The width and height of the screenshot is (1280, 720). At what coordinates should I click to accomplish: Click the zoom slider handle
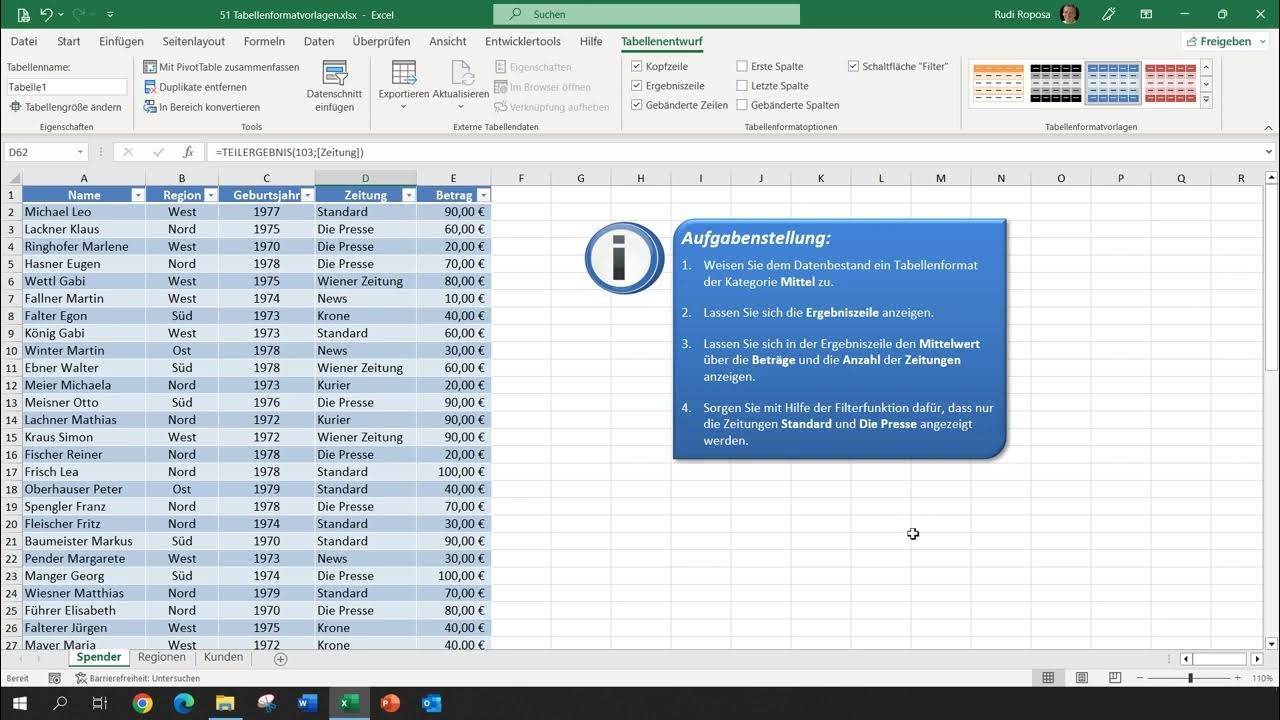click(x=1190, y=678)
